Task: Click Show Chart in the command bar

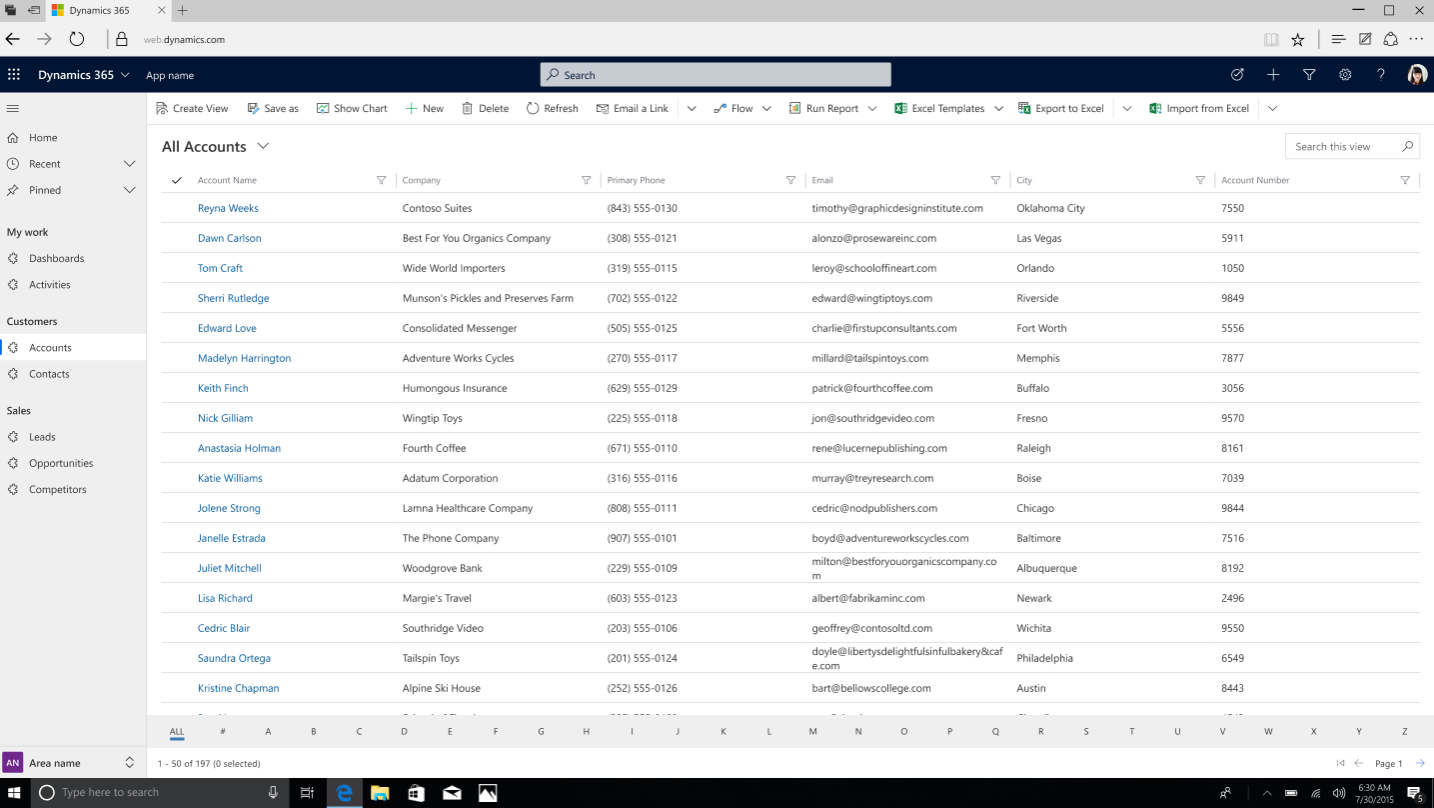Action: (x=351, y=108)
